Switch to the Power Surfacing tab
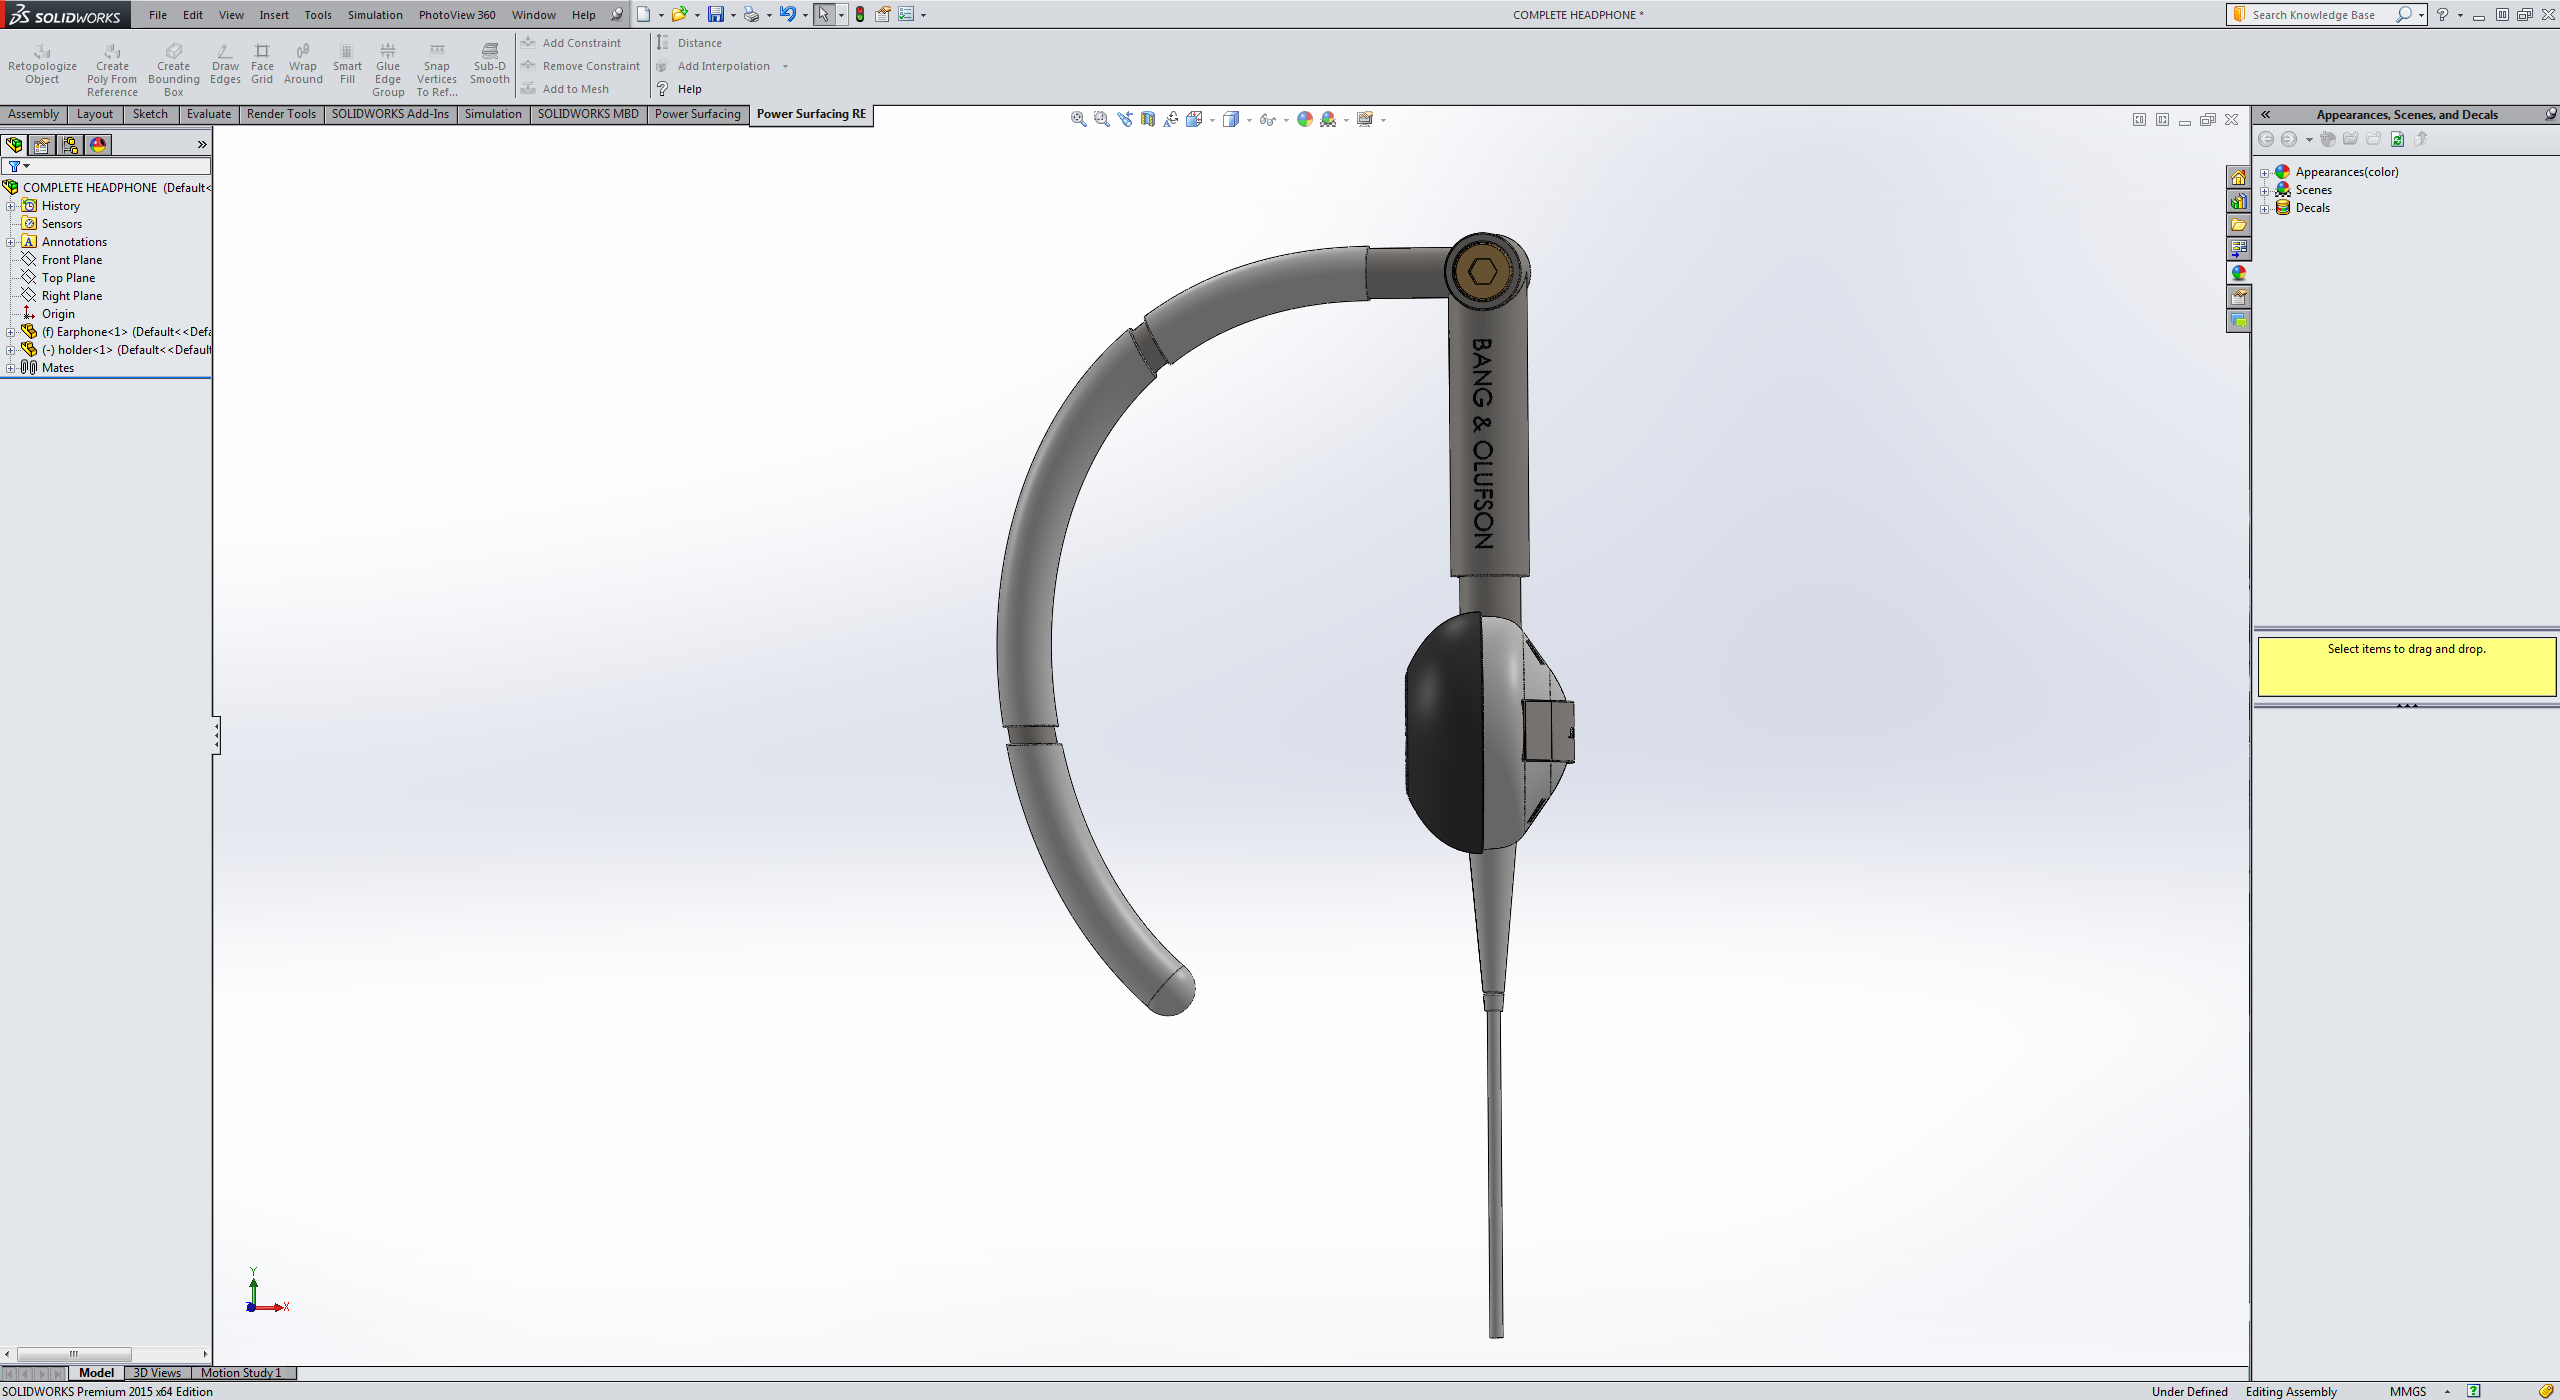 [697, 114]
